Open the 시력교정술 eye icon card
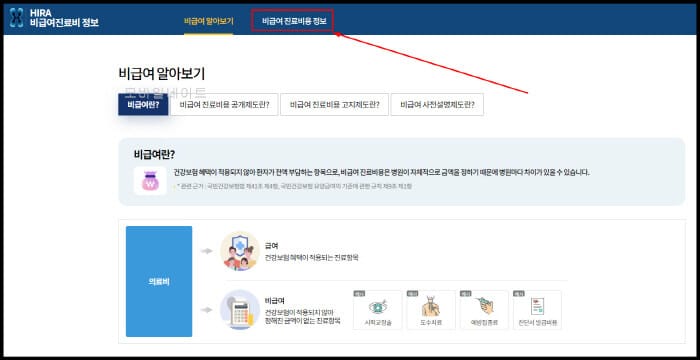The image size is (700, 360). 377,310
